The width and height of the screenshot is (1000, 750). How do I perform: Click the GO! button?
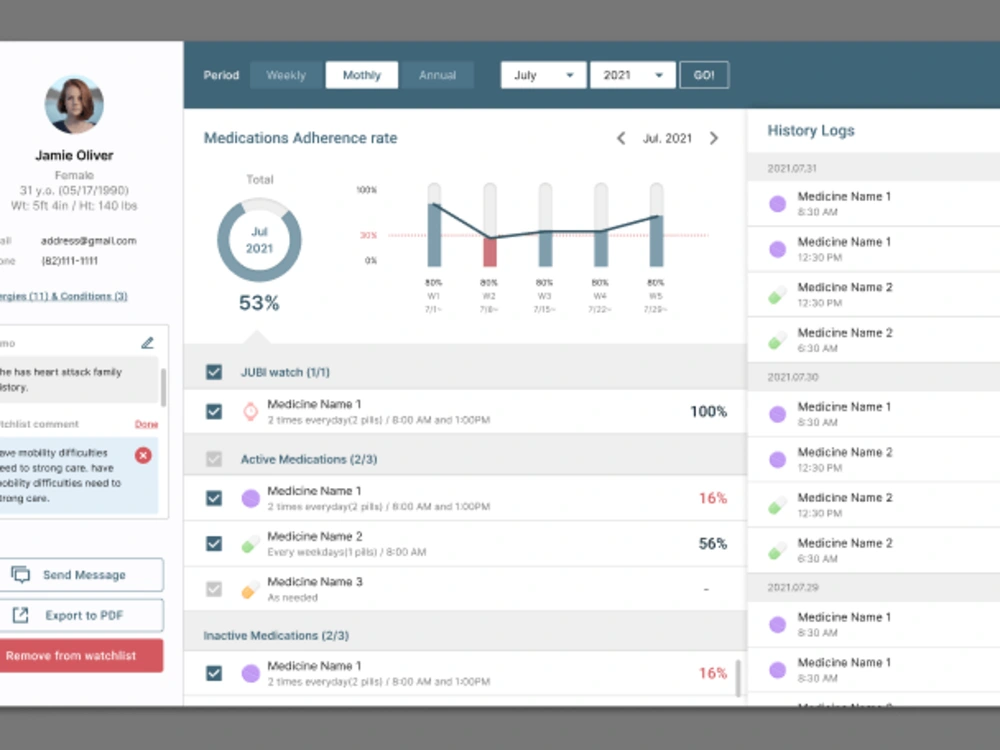[704, 75]
